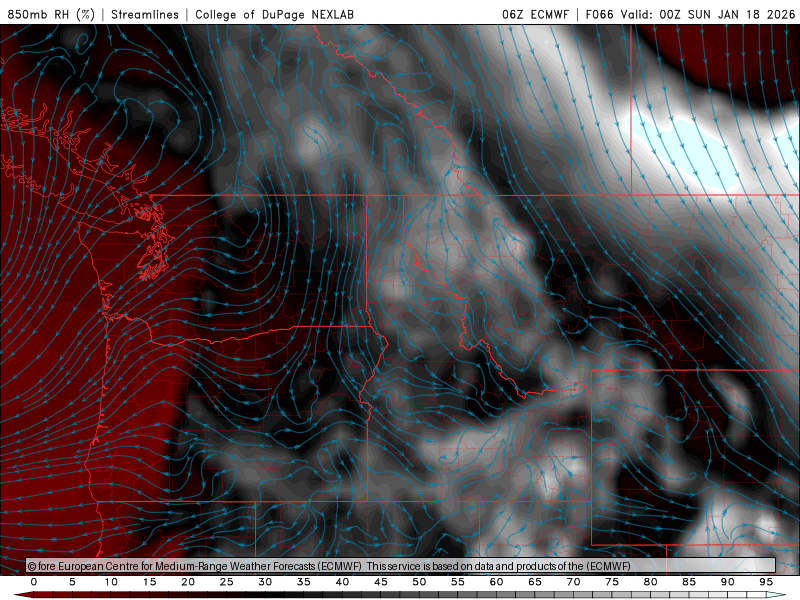Click the '40' legend value
Screen dimensions: 800x600
[x=342, y=582]
